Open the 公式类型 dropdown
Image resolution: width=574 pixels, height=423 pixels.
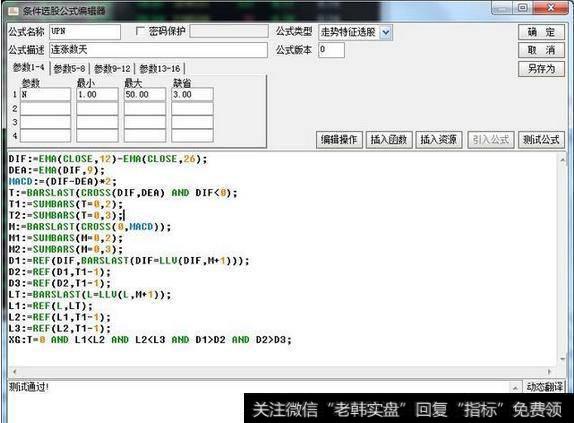[x=385, y=33]
